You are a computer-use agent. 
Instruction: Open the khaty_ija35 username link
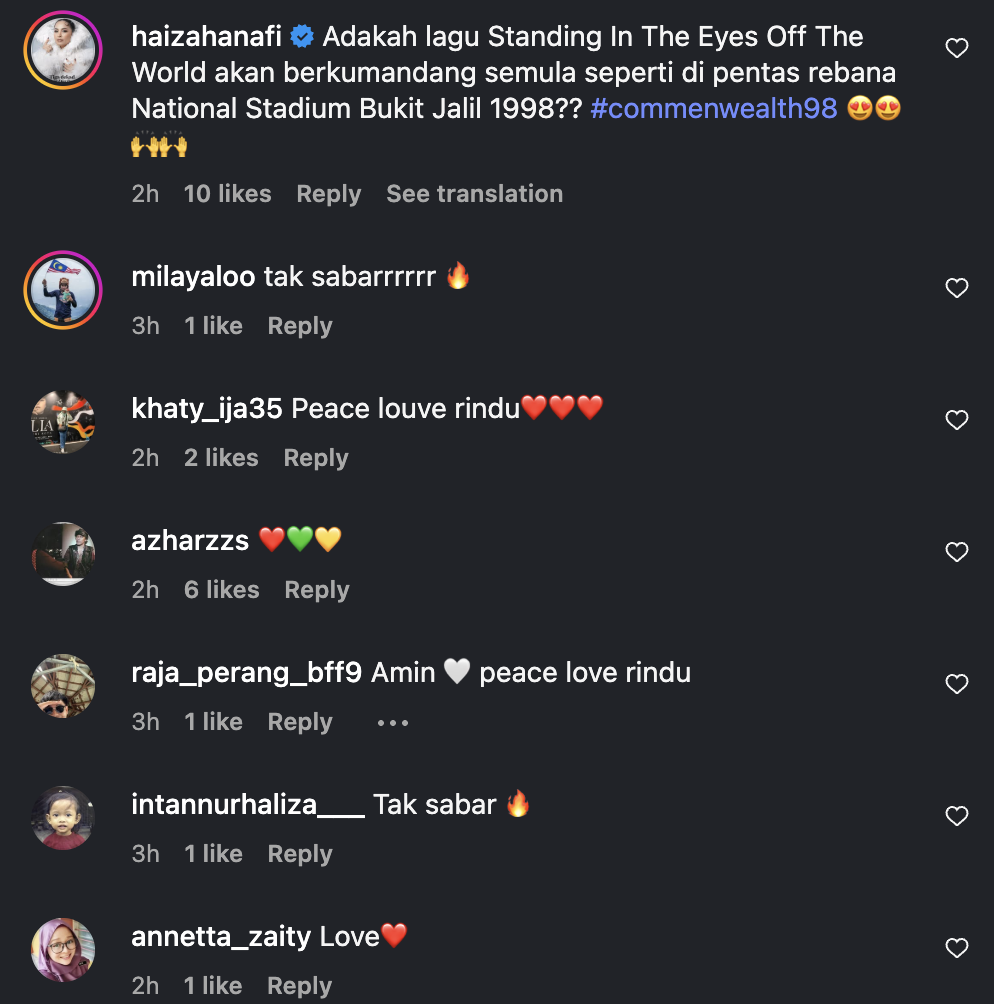207,408
